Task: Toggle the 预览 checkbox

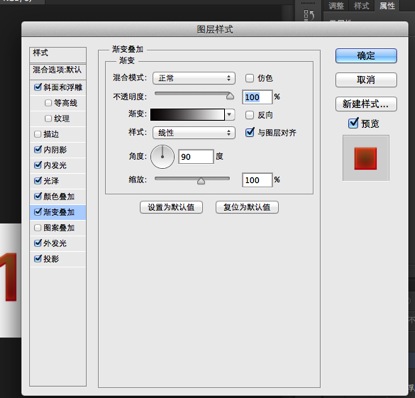Action: pyautogui.click(x=353, y=123)
